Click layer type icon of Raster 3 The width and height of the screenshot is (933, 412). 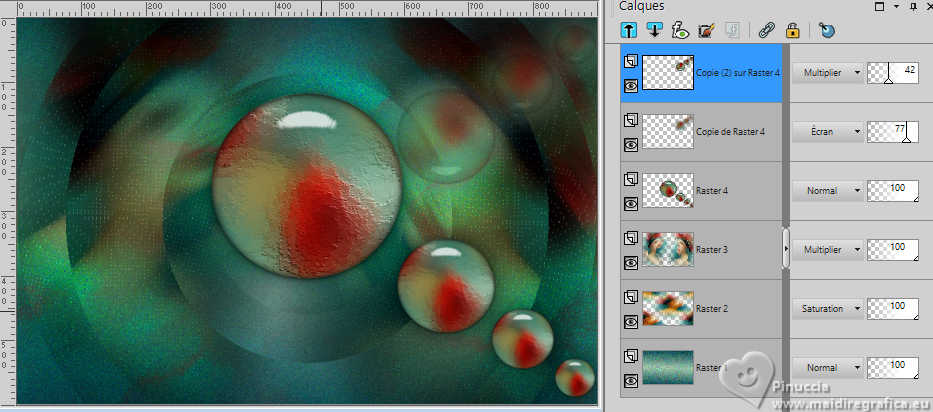point(631,238)
